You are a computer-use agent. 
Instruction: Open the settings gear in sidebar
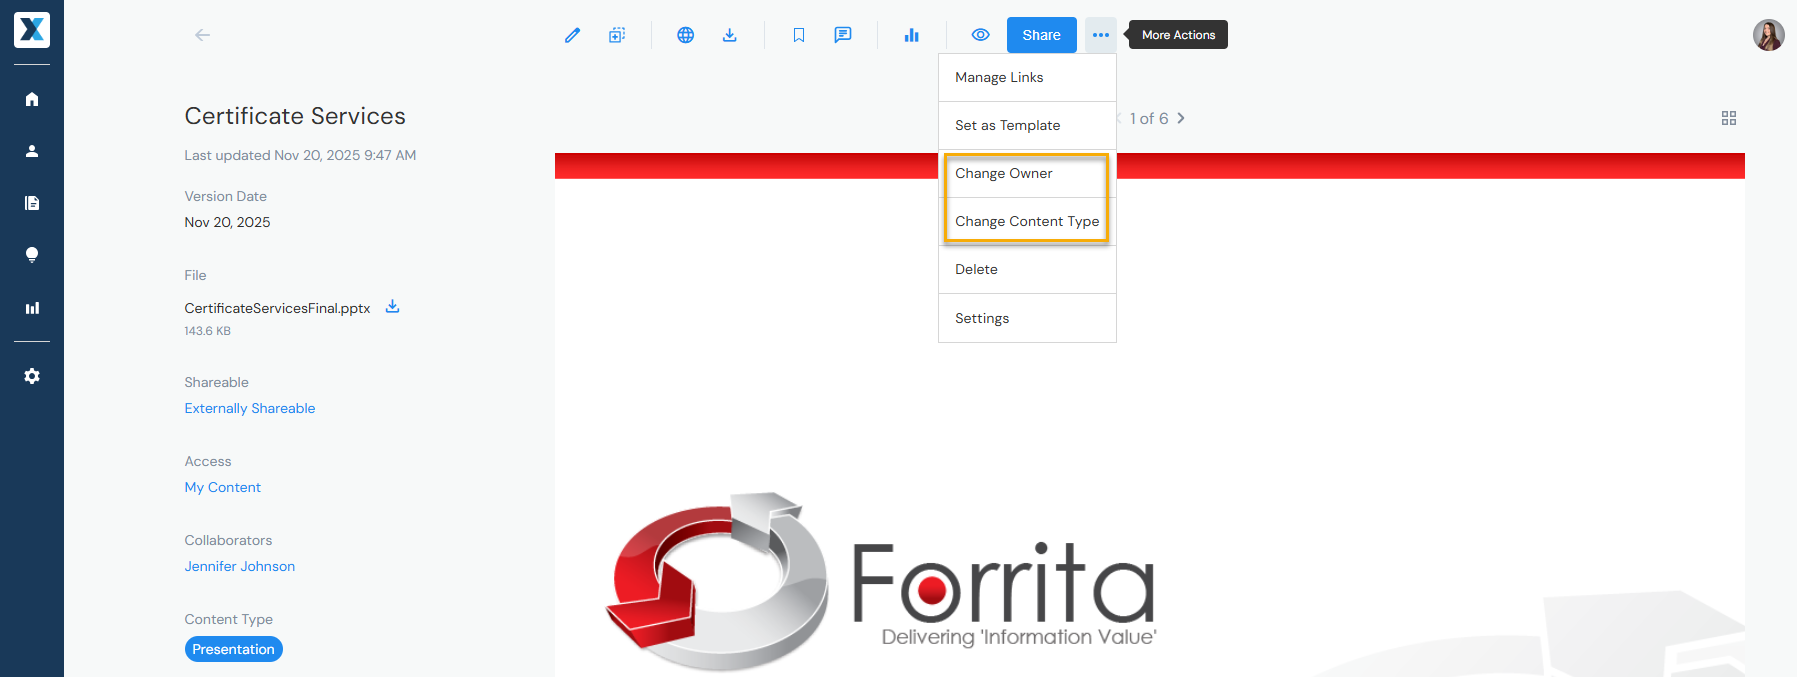(x=32, y=376)
